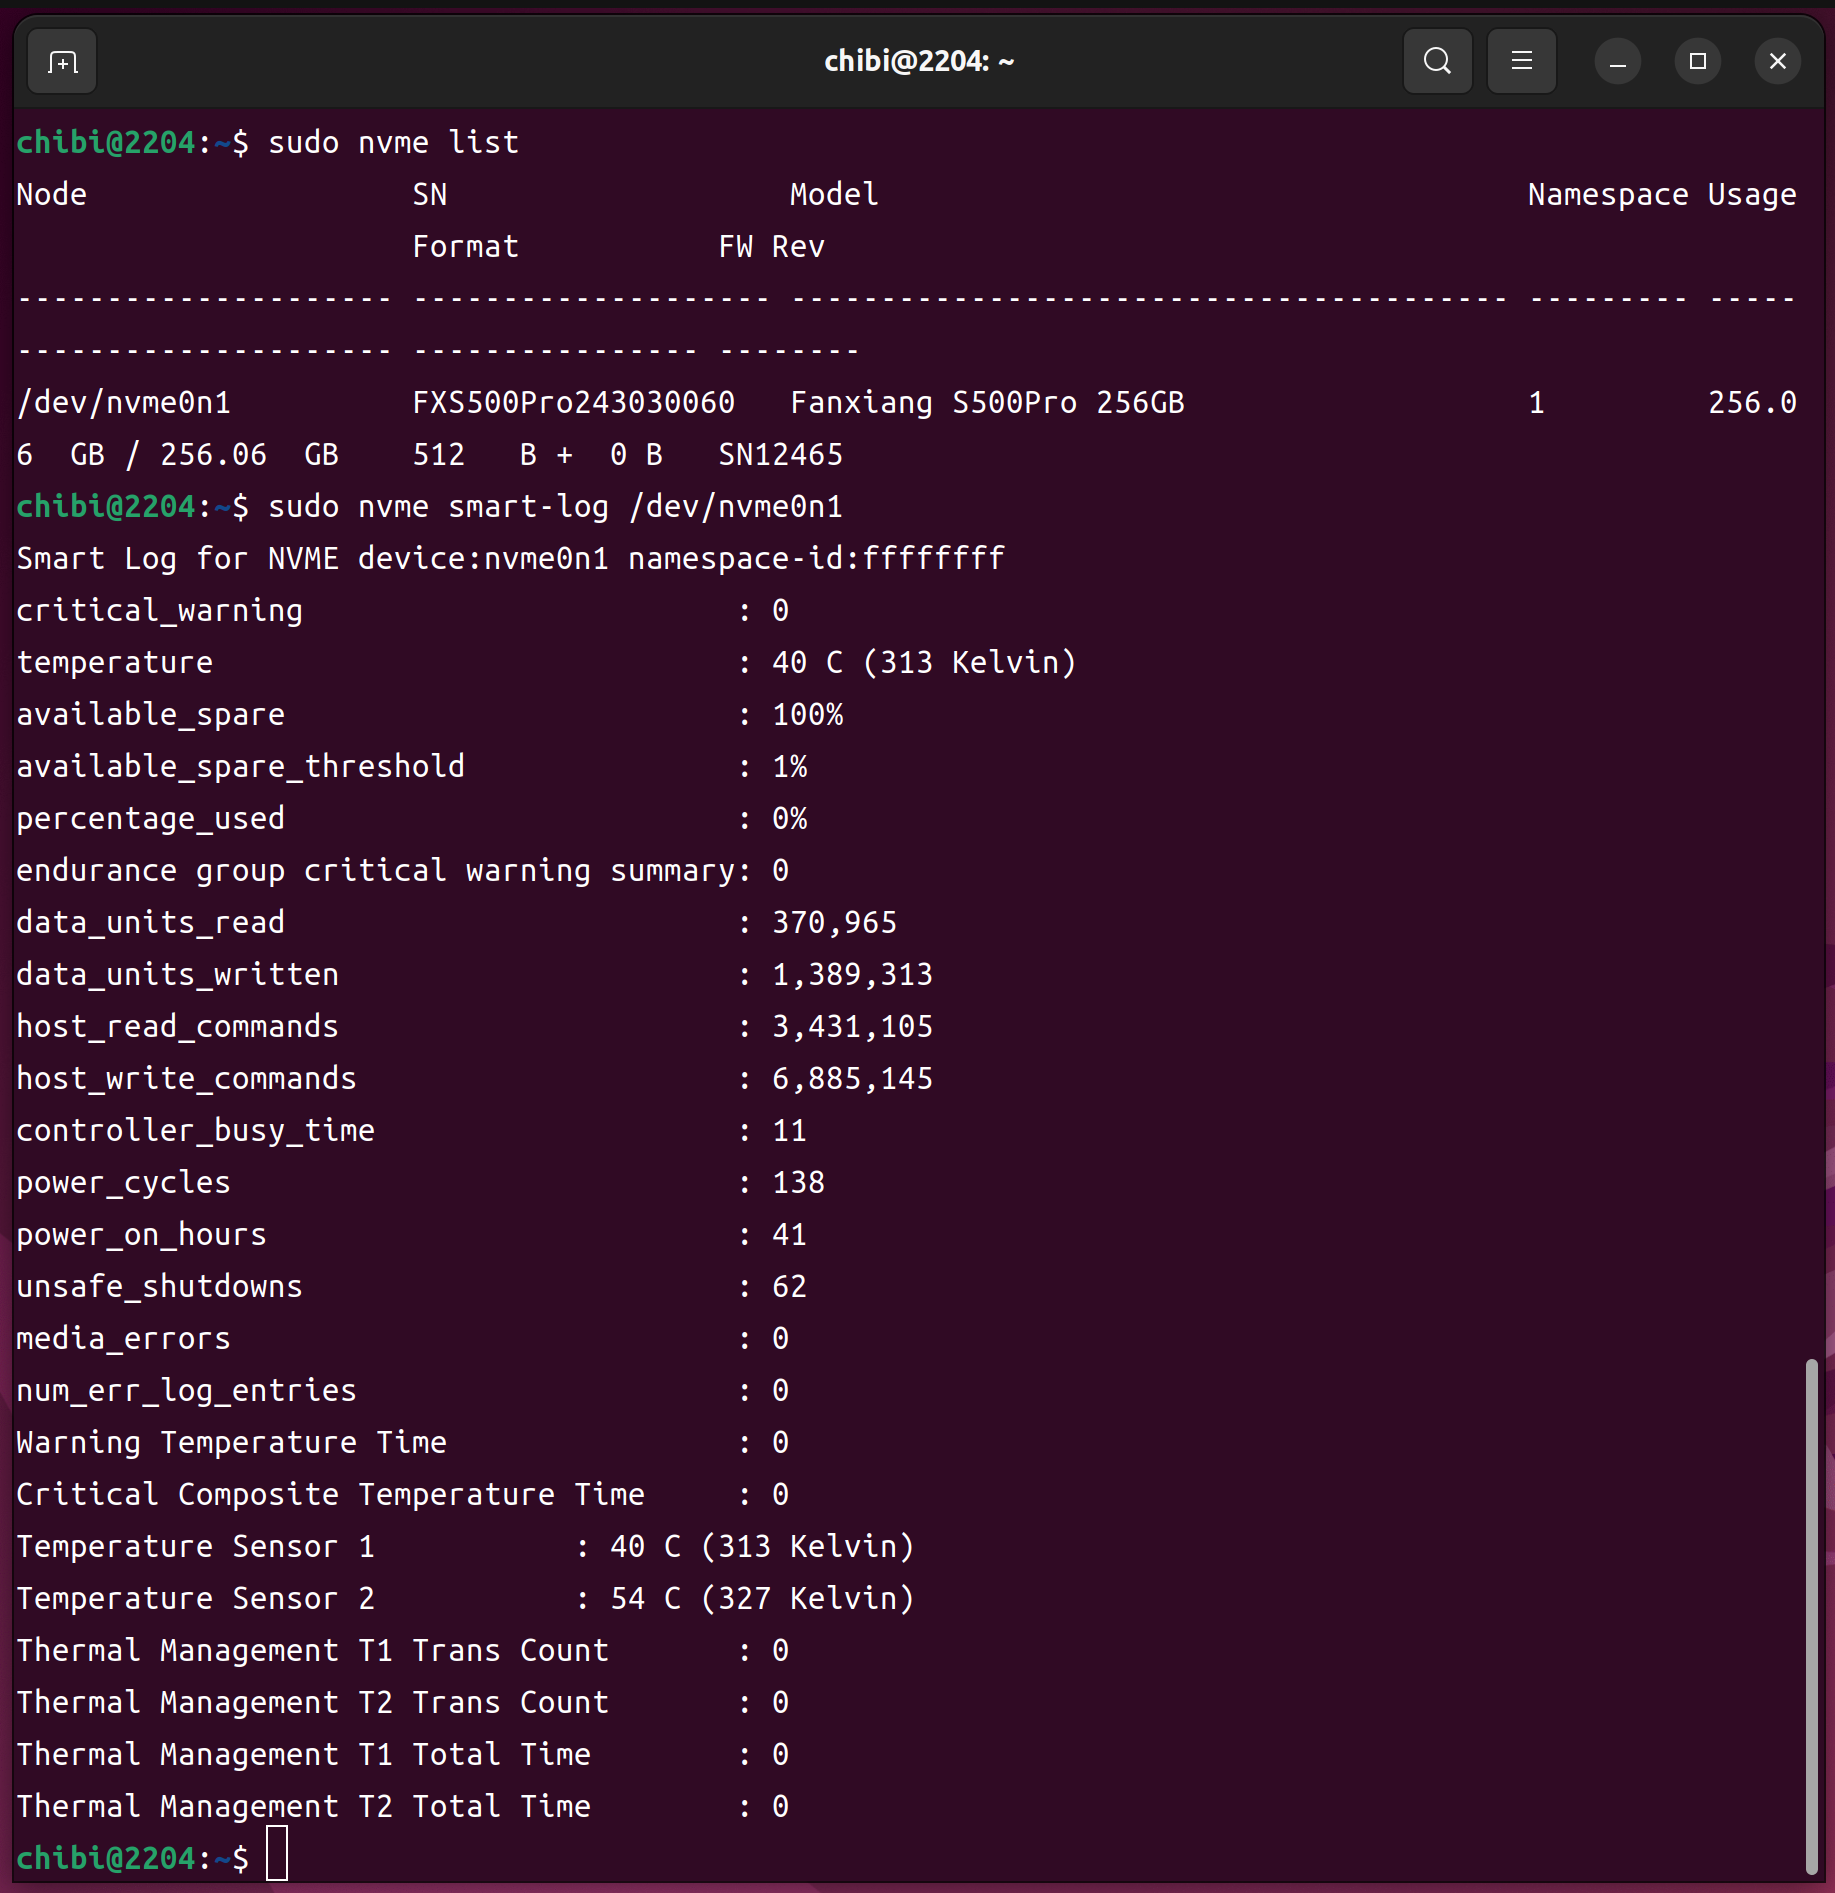Click the 'sudo nvme smart-log' command line
The height and width of the screenshot is (1893, 1835).
click(555, 507)
